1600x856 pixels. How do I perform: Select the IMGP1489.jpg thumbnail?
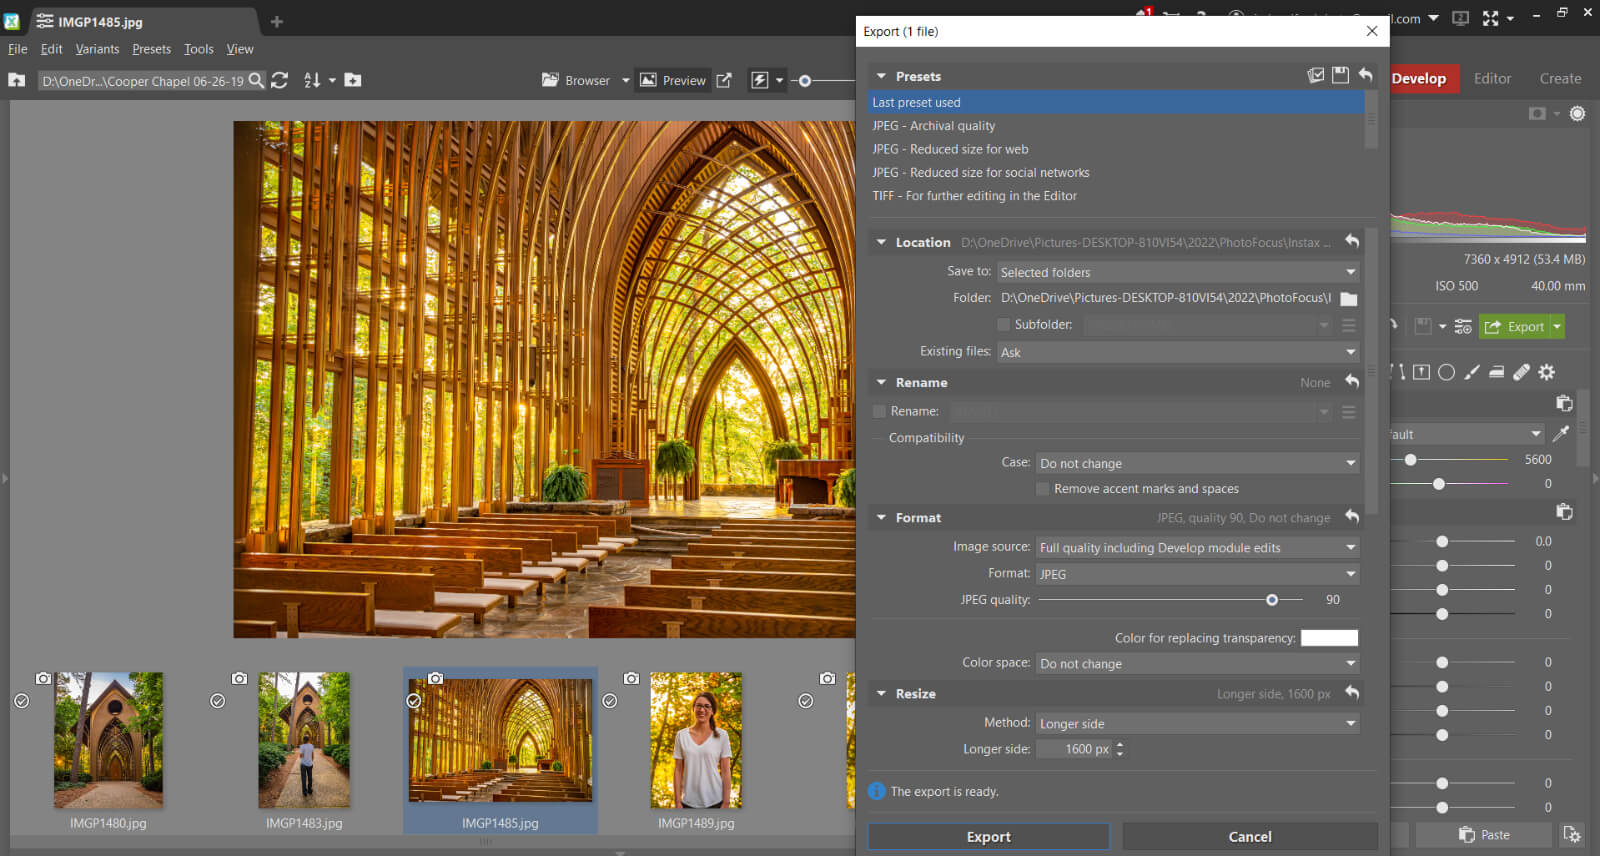click(x=696, y=740)
